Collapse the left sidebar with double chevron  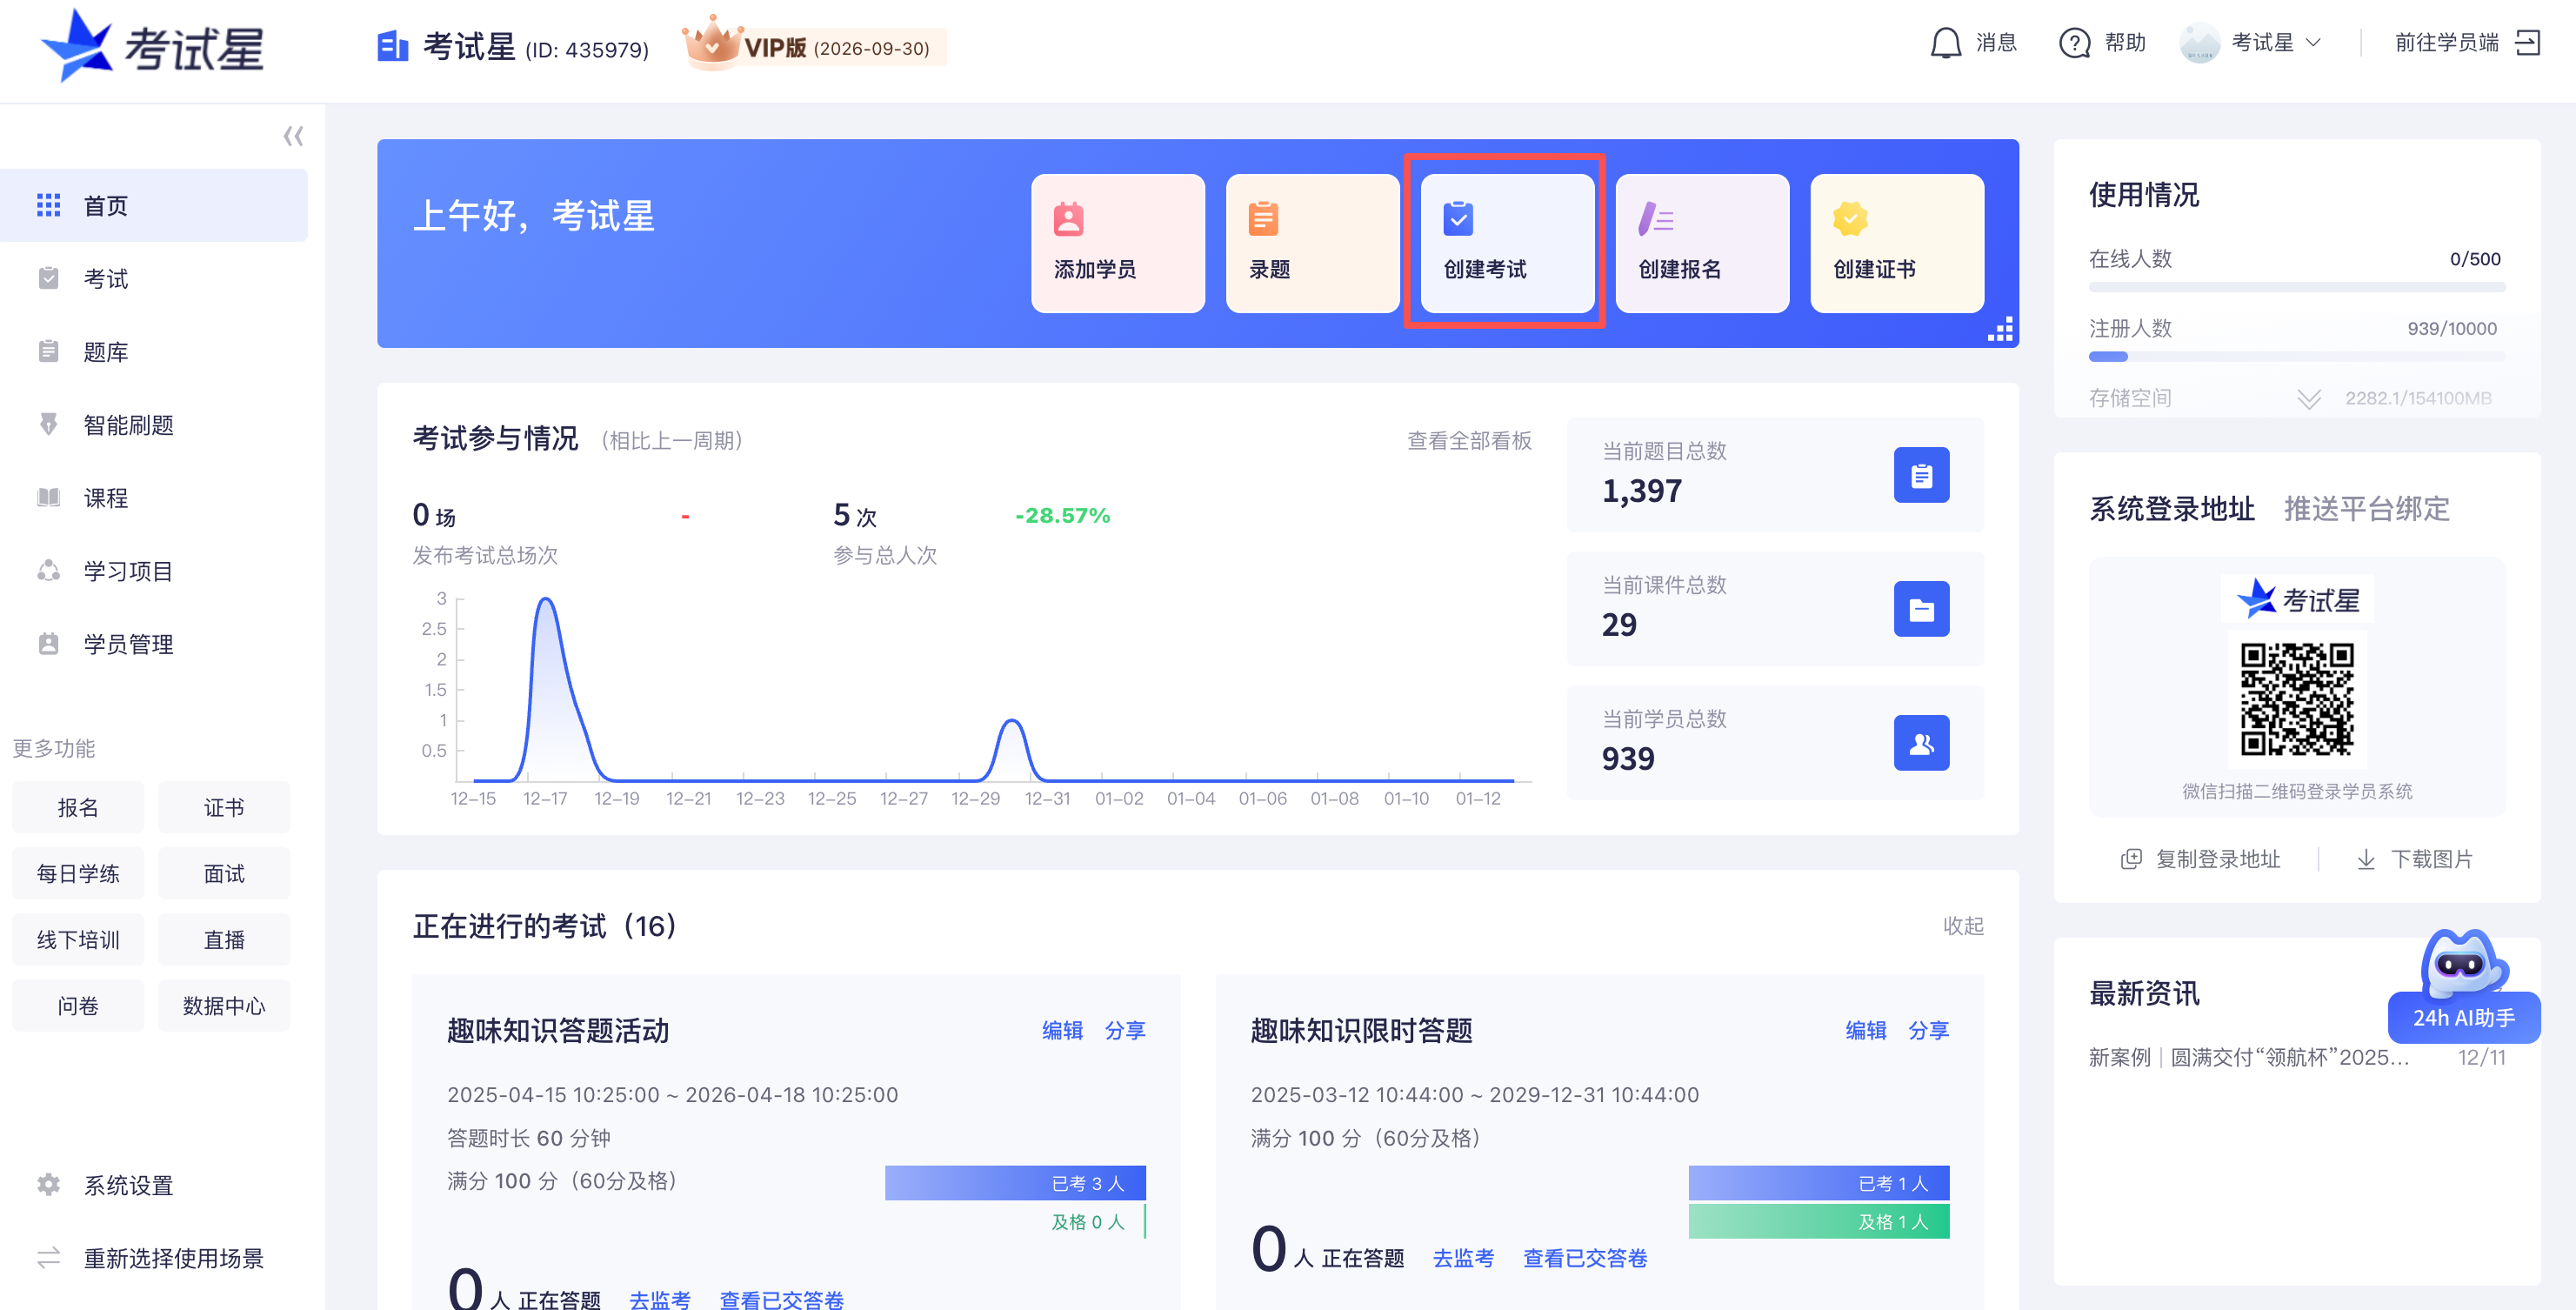pyautogui.click(x=293, y=136)
